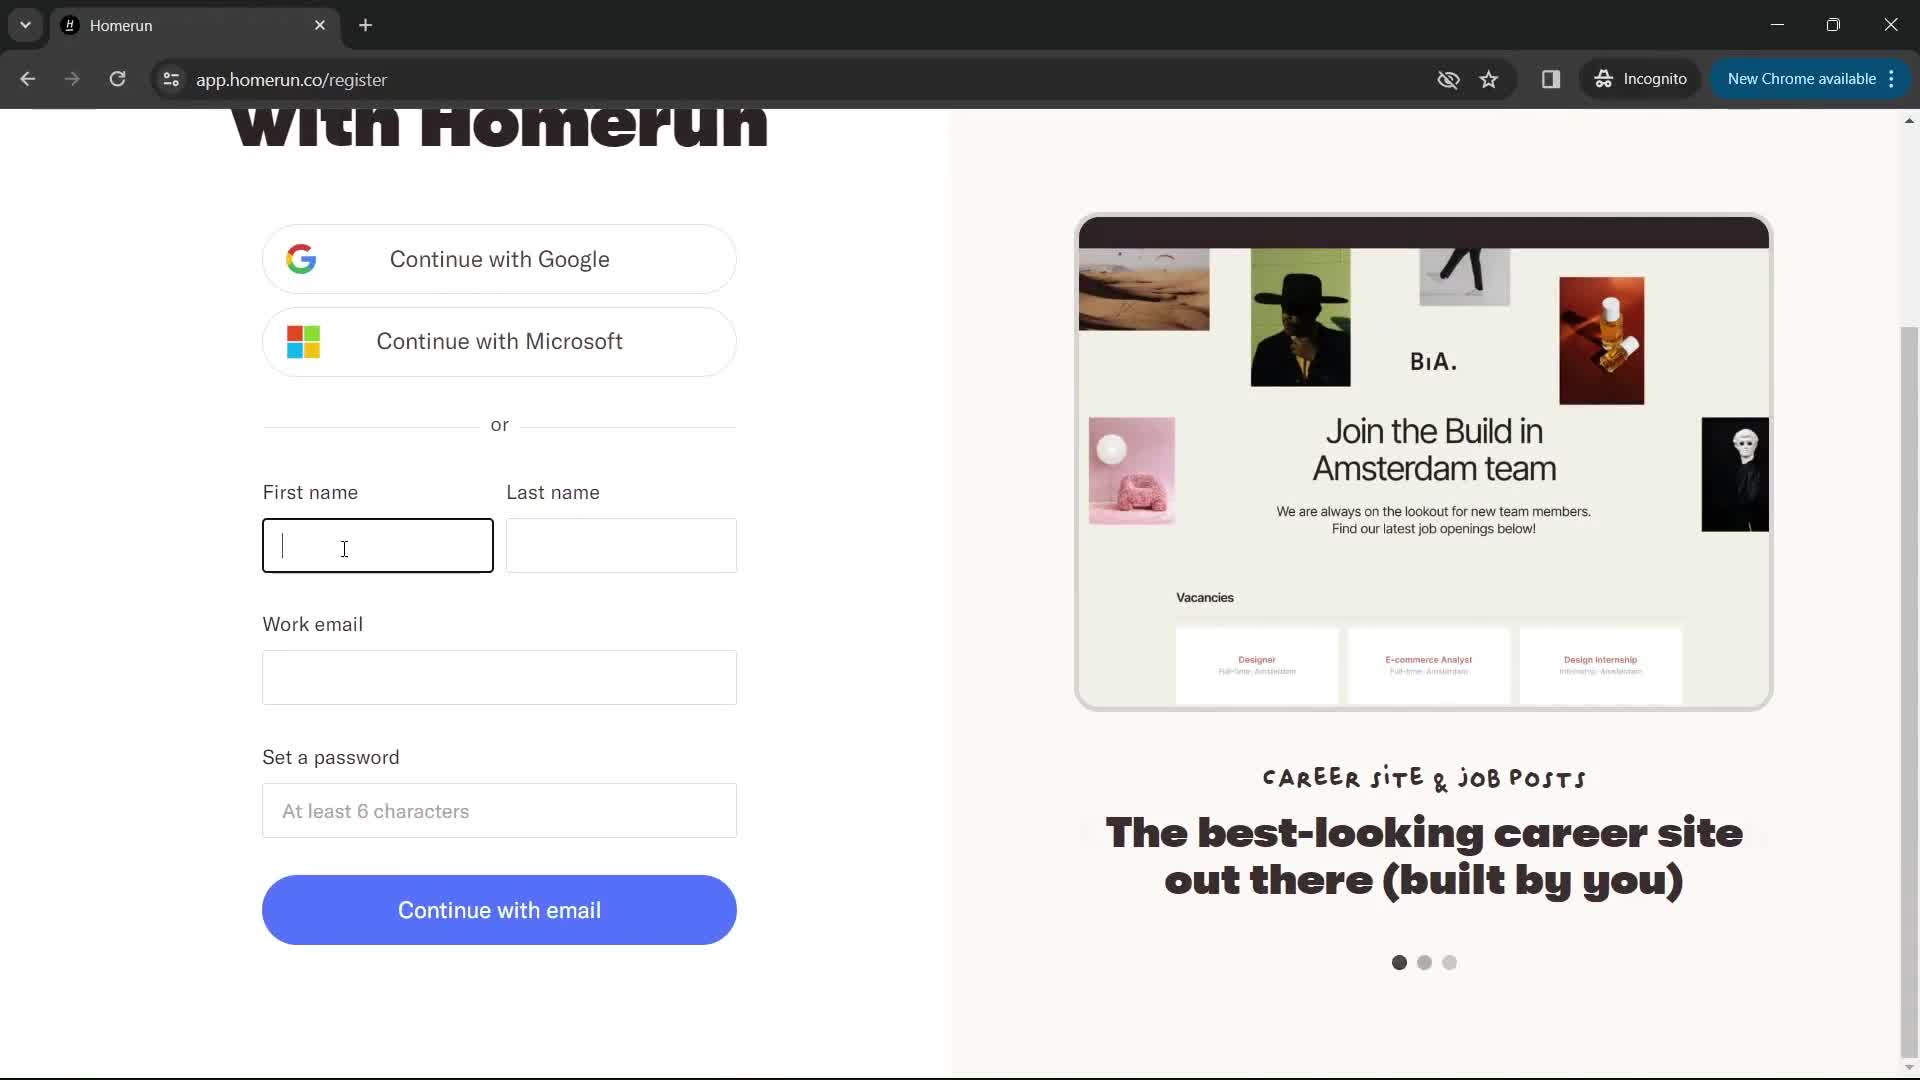This screenshot has height=1080, width=1920.
Task: Click the Work email input field
Action: point(500,678)
